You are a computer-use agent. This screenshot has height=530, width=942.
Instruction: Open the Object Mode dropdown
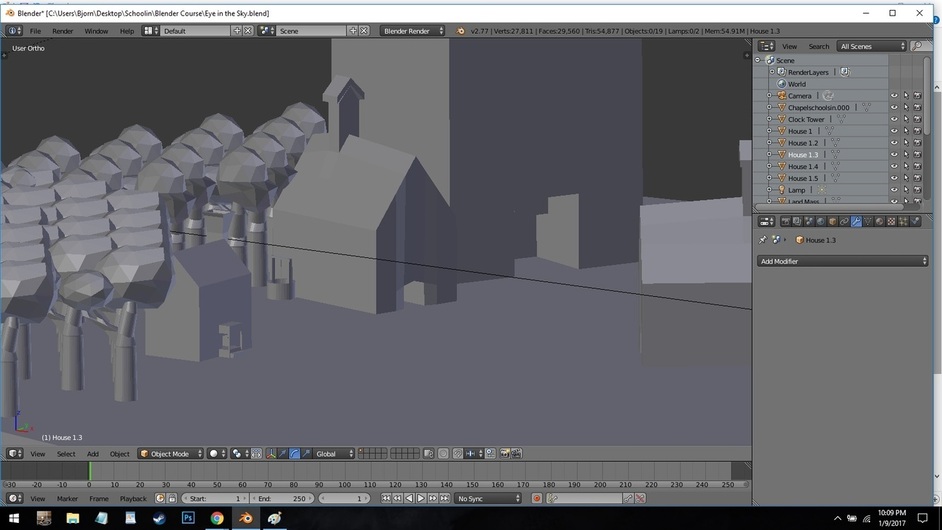tap(171, 454)
